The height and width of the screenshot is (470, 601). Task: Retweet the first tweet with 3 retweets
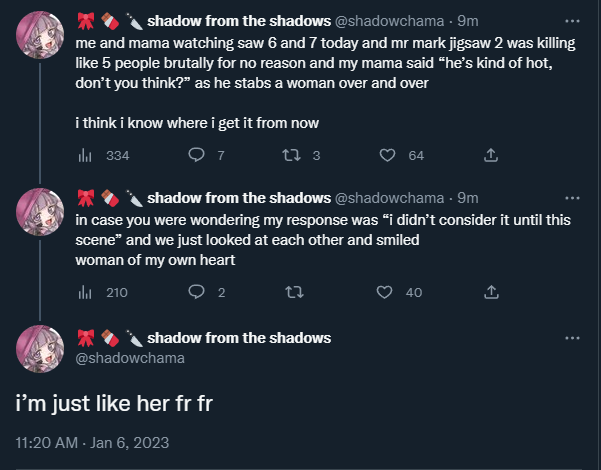293,155
